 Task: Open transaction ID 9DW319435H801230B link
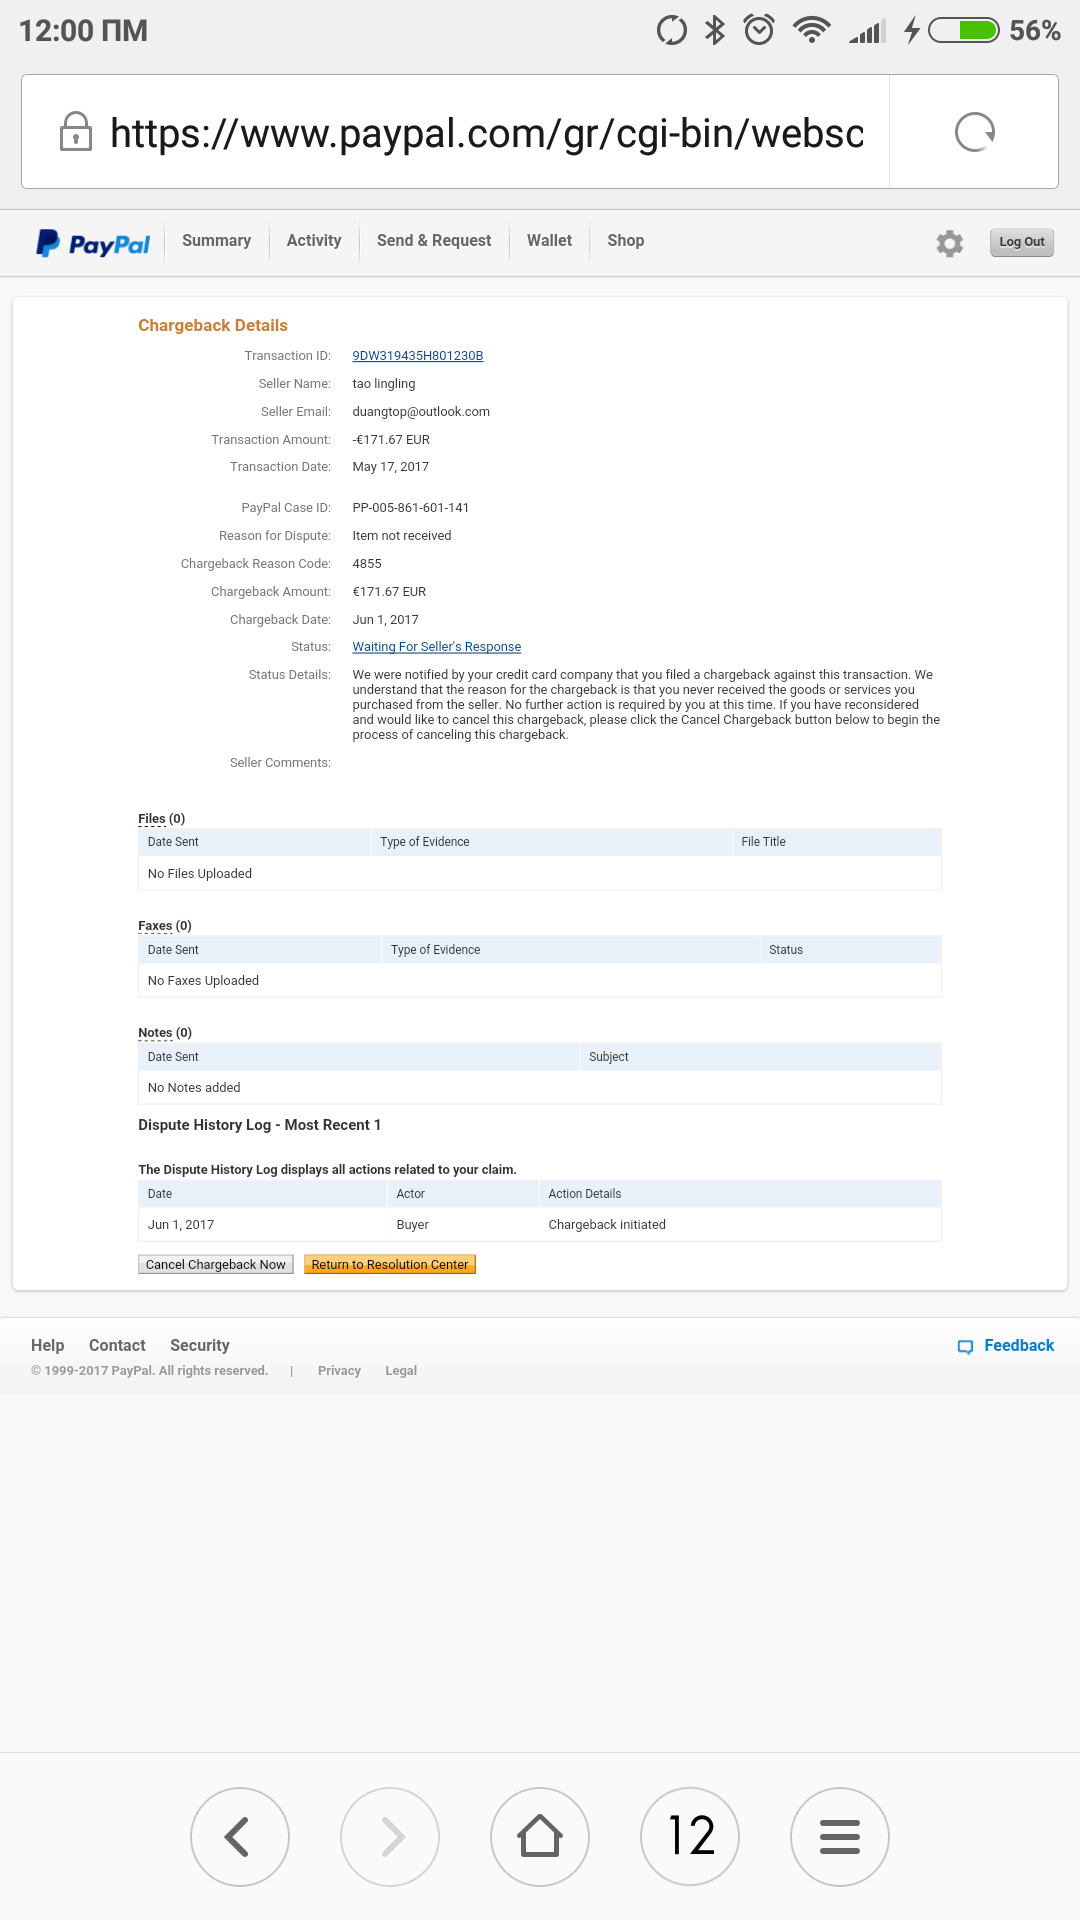tap(418, 356)
